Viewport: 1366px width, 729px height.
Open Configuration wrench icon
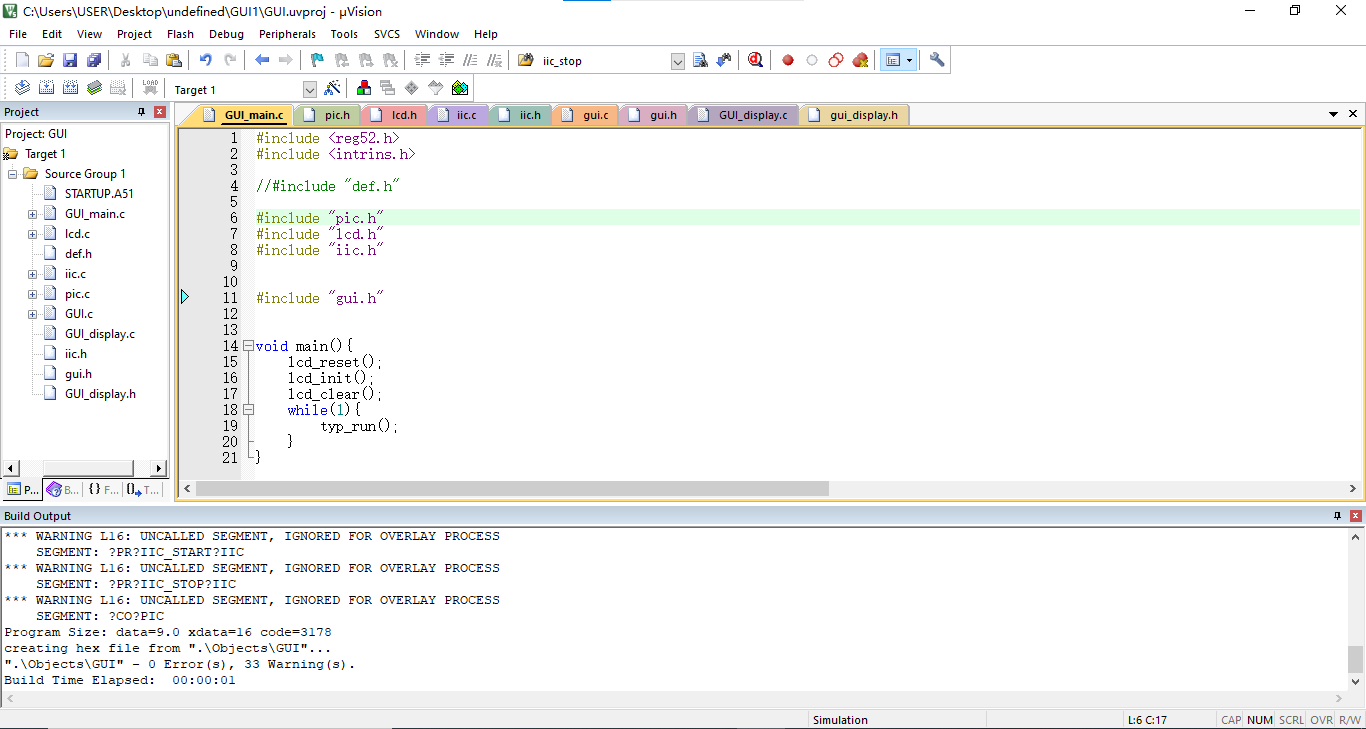(937, 60)
